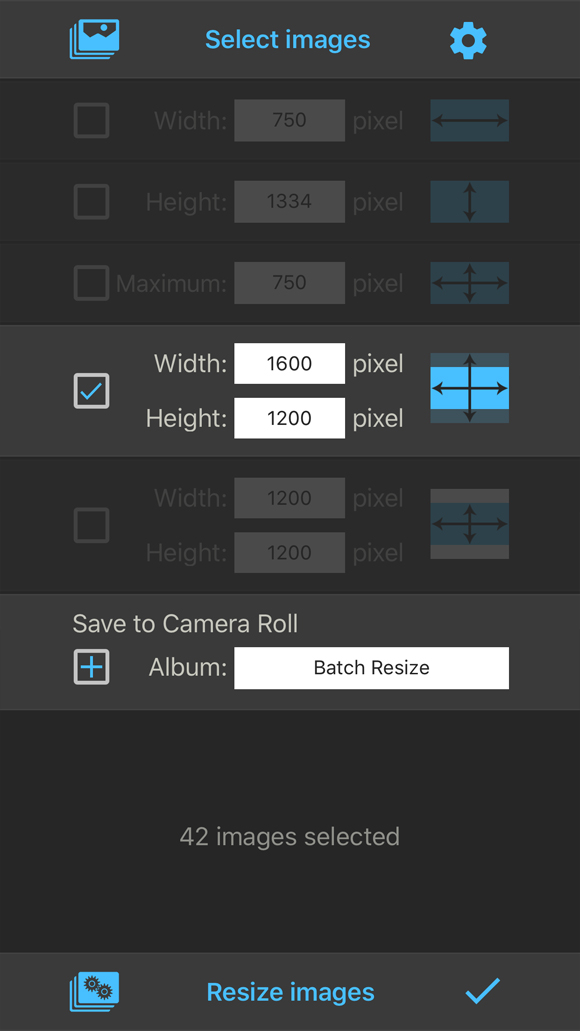Uncheck the 1600 by 1200 option checkbox
The width and height of the screenshot is (580, 1031).
click(91, 391)
